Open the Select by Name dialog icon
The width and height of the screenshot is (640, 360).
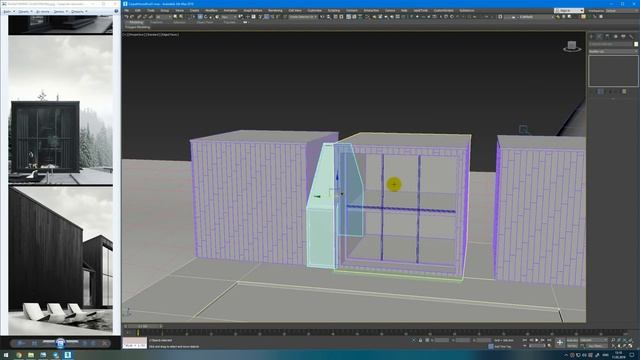pyautogui.click(x=180, y=17)
